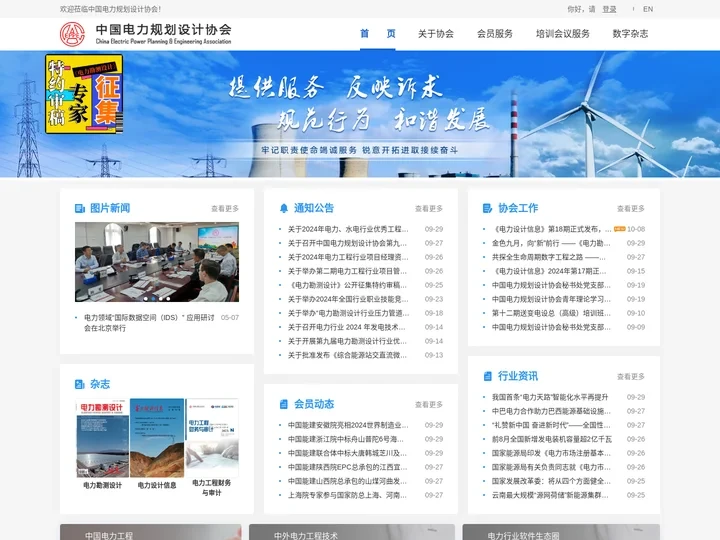
Task: Open the 特约审稿专家征集 banner poster
Action: pos(84,94)
